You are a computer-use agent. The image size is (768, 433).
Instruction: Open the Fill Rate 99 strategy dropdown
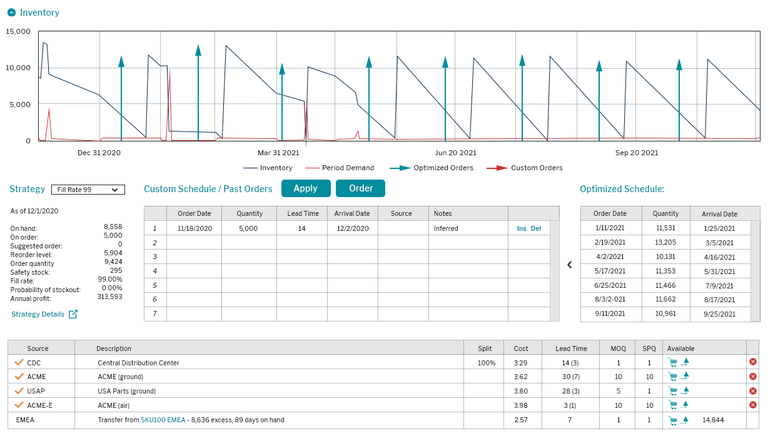[x=88, y=189]
